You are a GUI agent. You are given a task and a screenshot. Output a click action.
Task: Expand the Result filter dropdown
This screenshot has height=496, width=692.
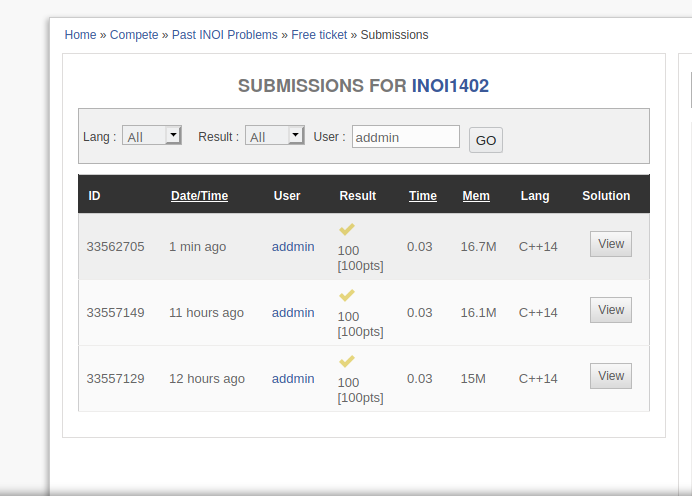[x=275, y=136]
